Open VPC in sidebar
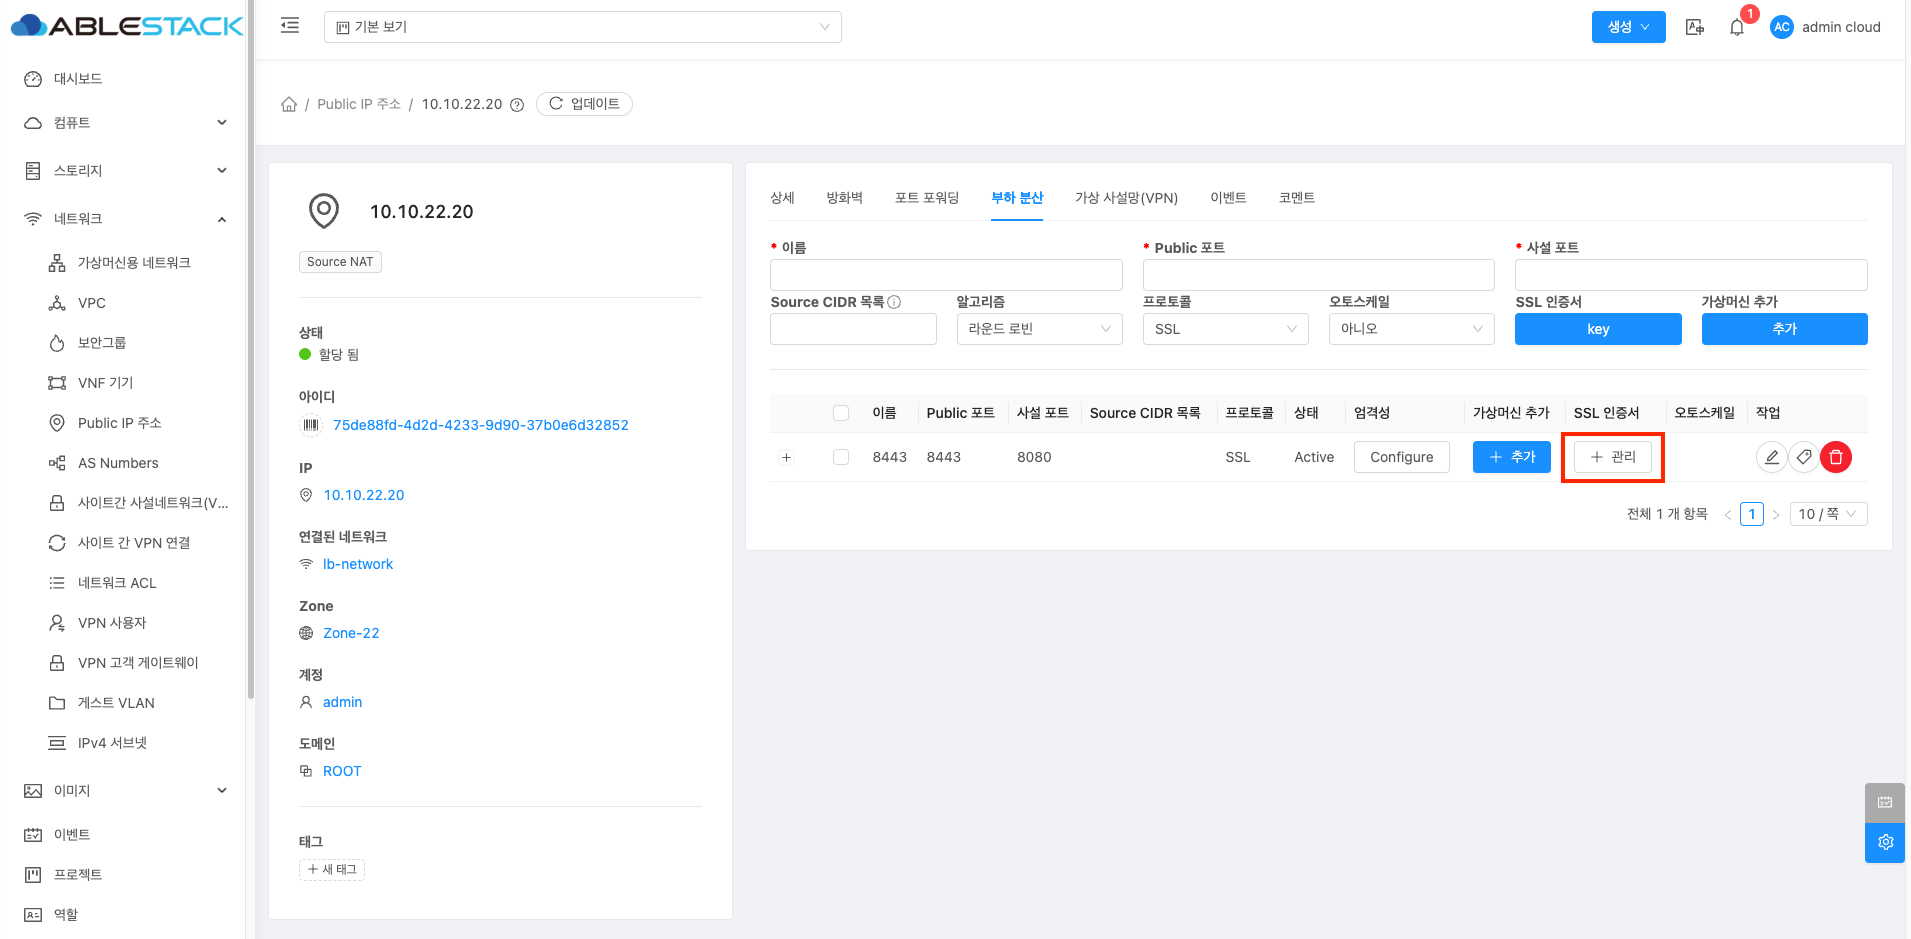Screen dimensions: 1911x939 91,303
